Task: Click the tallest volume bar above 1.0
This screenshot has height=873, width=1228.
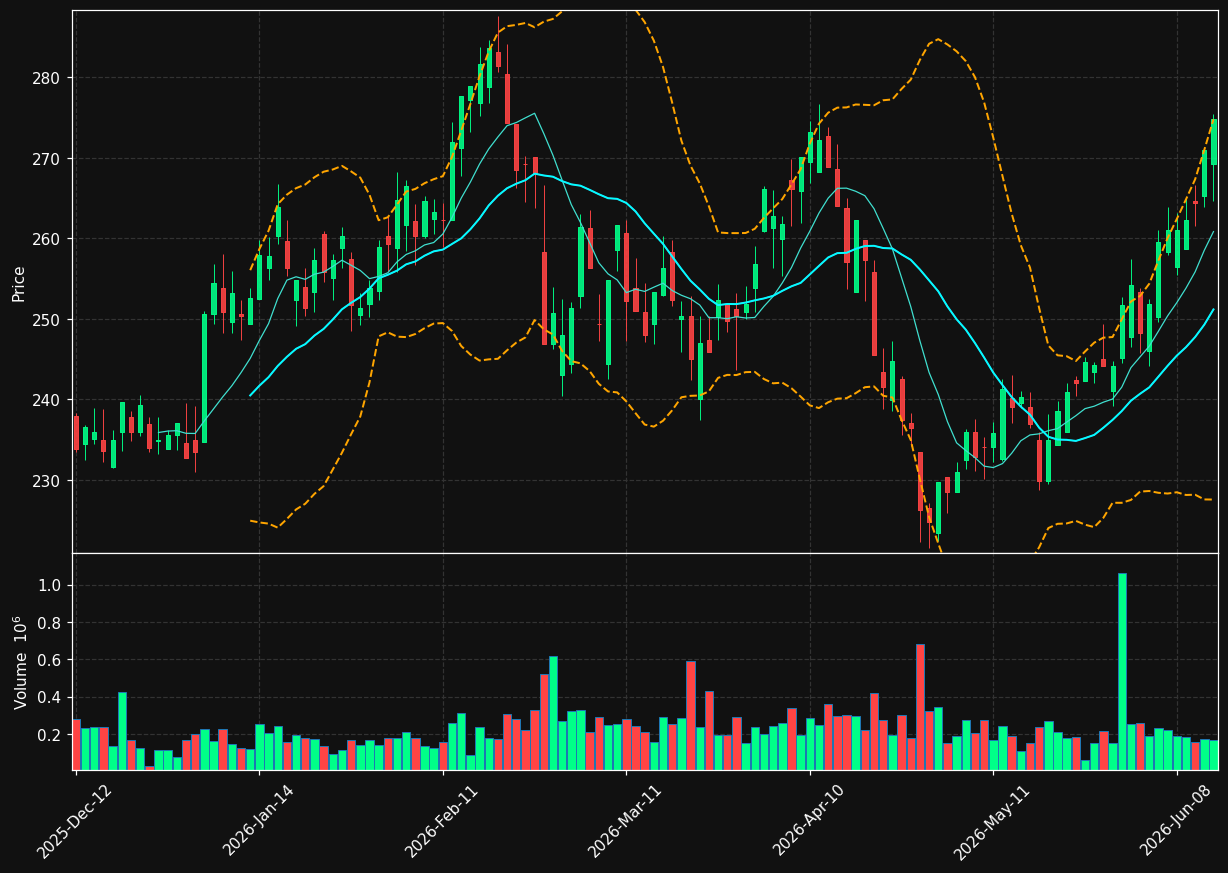Action: coord(1122,671)
